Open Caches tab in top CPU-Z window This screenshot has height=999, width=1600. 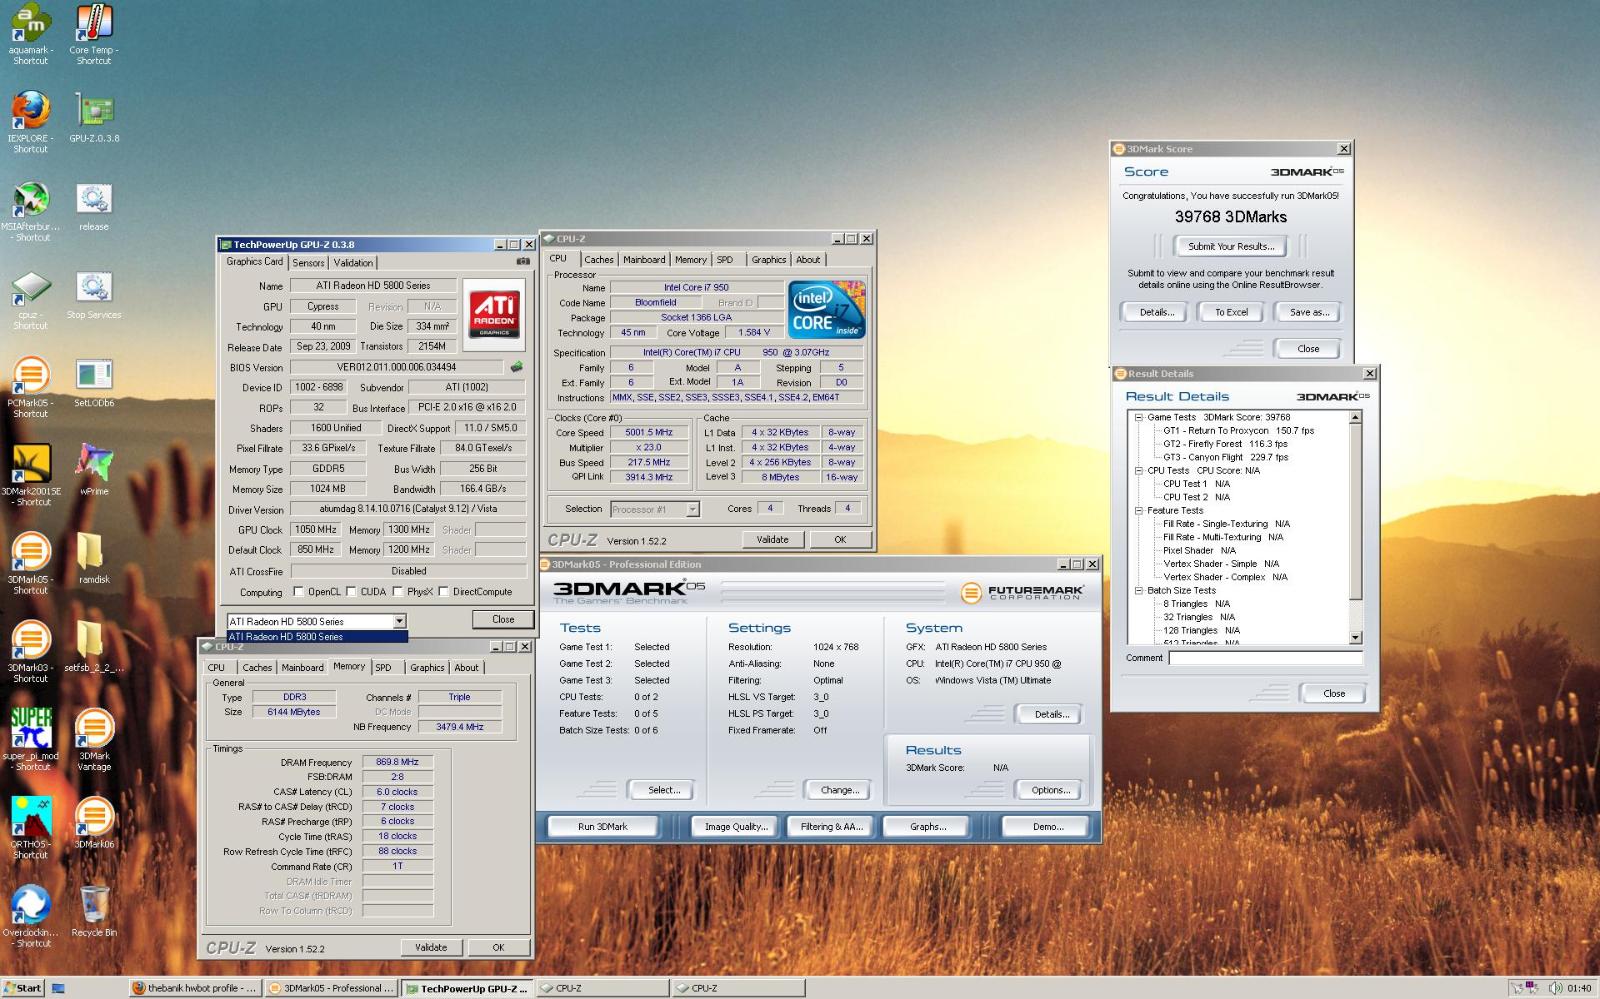[599, 260]
